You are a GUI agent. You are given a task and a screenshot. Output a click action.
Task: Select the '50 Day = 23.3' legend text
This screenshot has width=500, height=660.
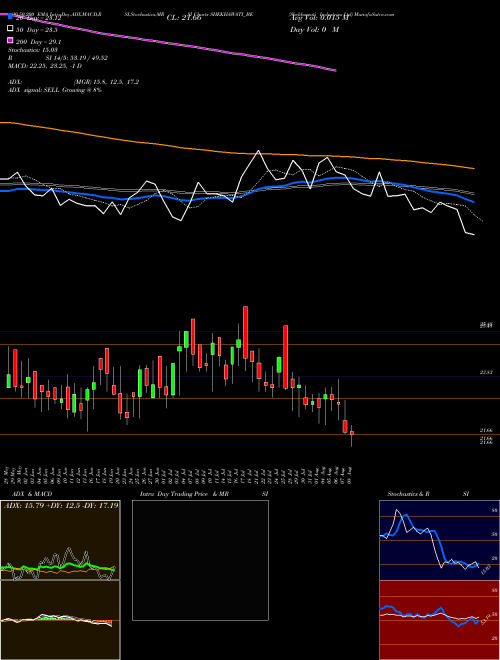[37, 29]
